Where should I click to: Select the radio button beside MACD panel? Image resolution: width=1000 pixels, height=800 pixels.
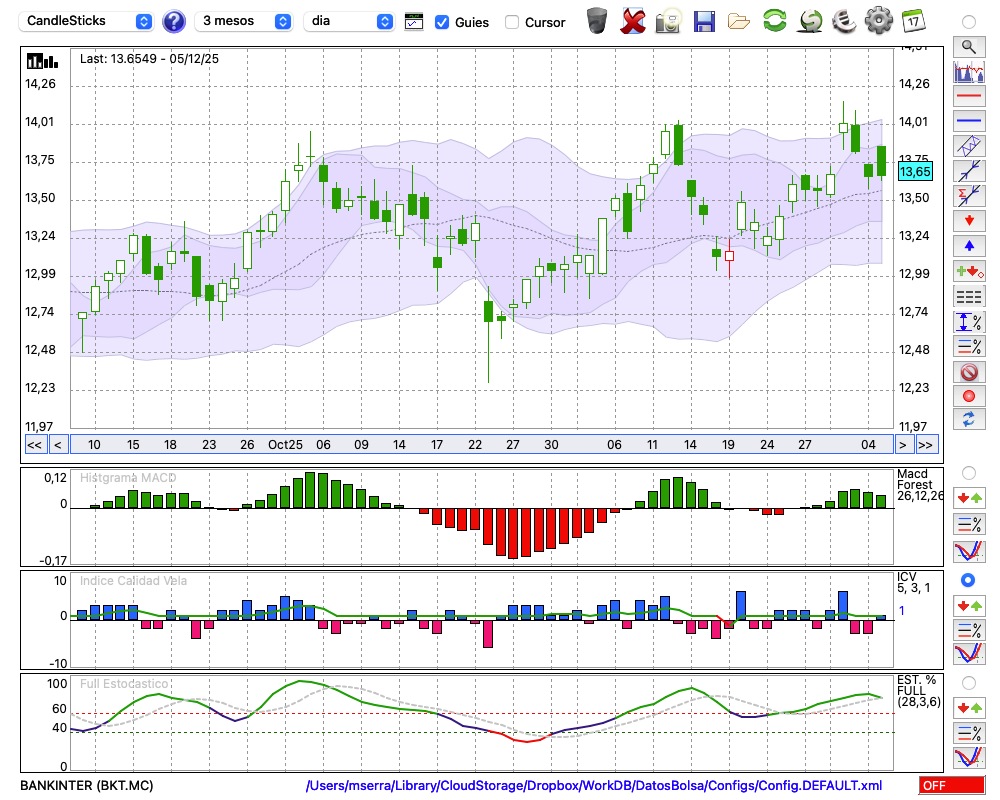coord(968,472)
